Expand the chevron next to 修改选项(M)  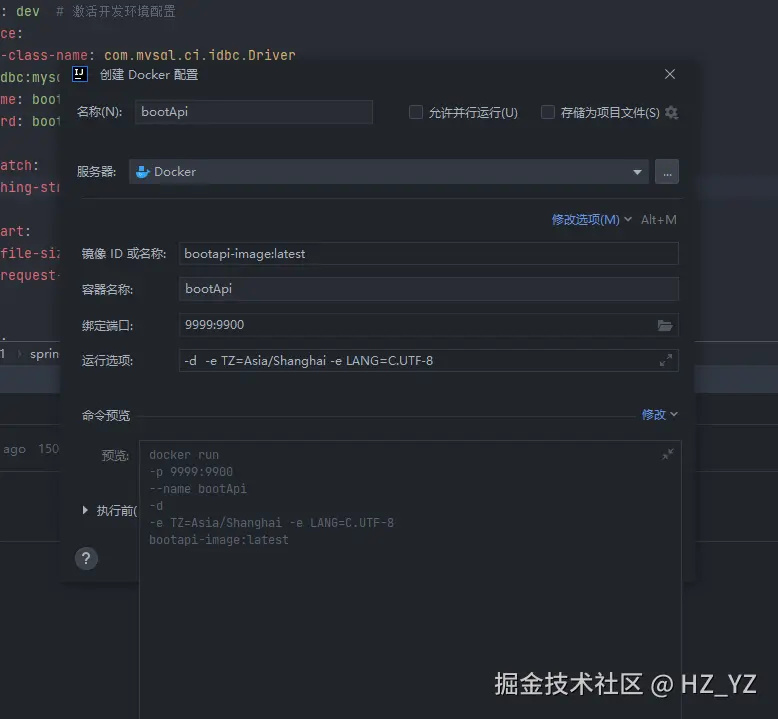[x=628, y=219]
